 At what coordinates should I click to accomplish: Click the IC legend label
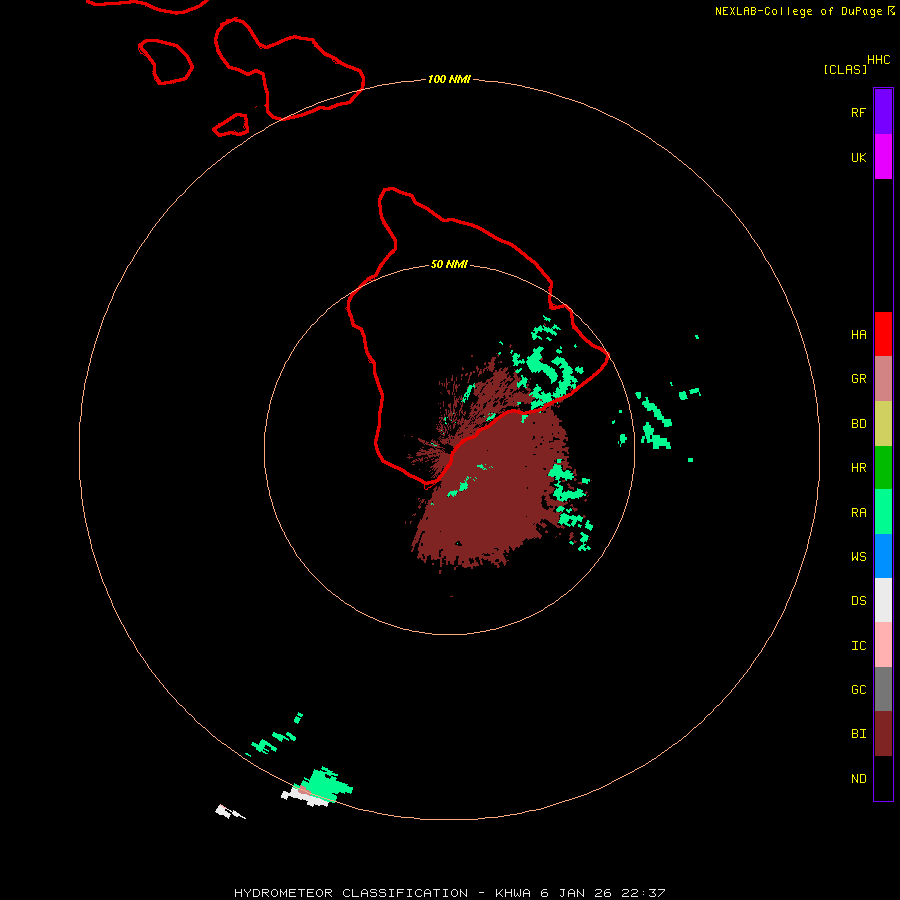[858, 645]
